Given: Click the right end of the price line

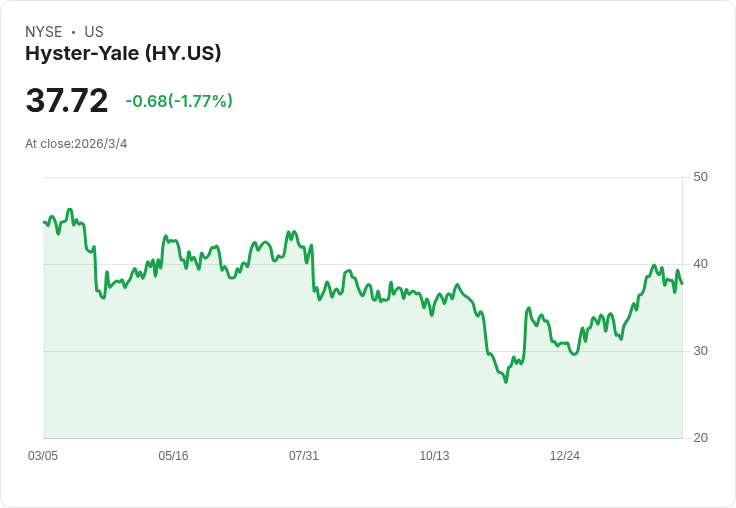Looking at the screenshot, I should click(x=682, y=283).
